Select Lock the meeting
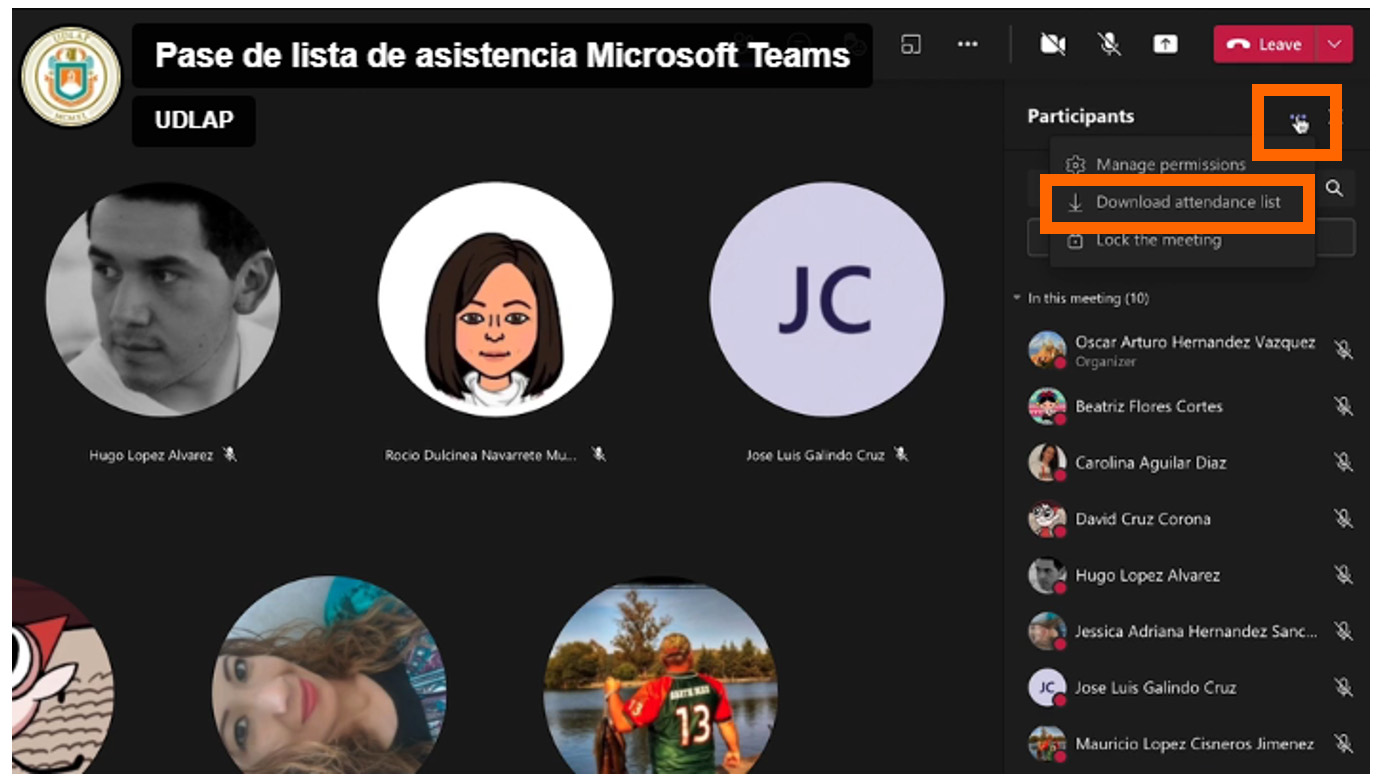The width and height of the screenshot is (1382, 782). (x=1158, y=240)
